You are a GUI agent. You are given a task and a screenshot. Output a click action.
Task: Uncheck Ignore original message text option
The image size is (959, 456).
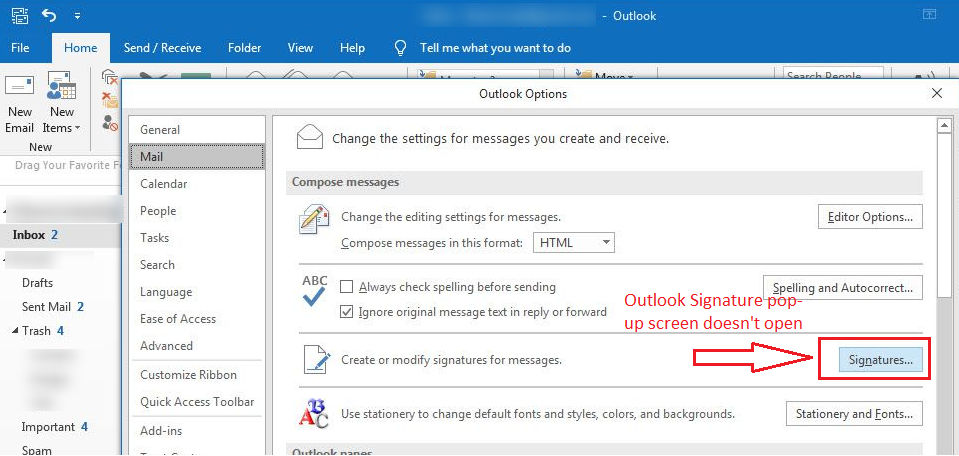coord(347,312)
